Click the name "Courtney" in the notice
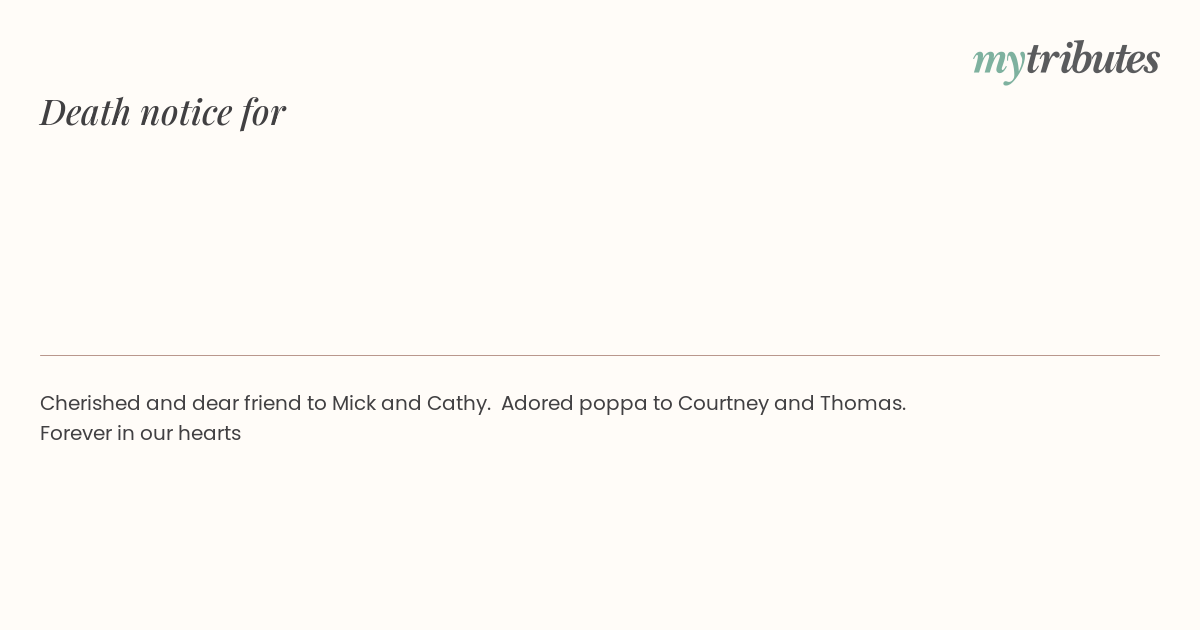The width and height of the screenshot is (1200, 630). [723, 403]
